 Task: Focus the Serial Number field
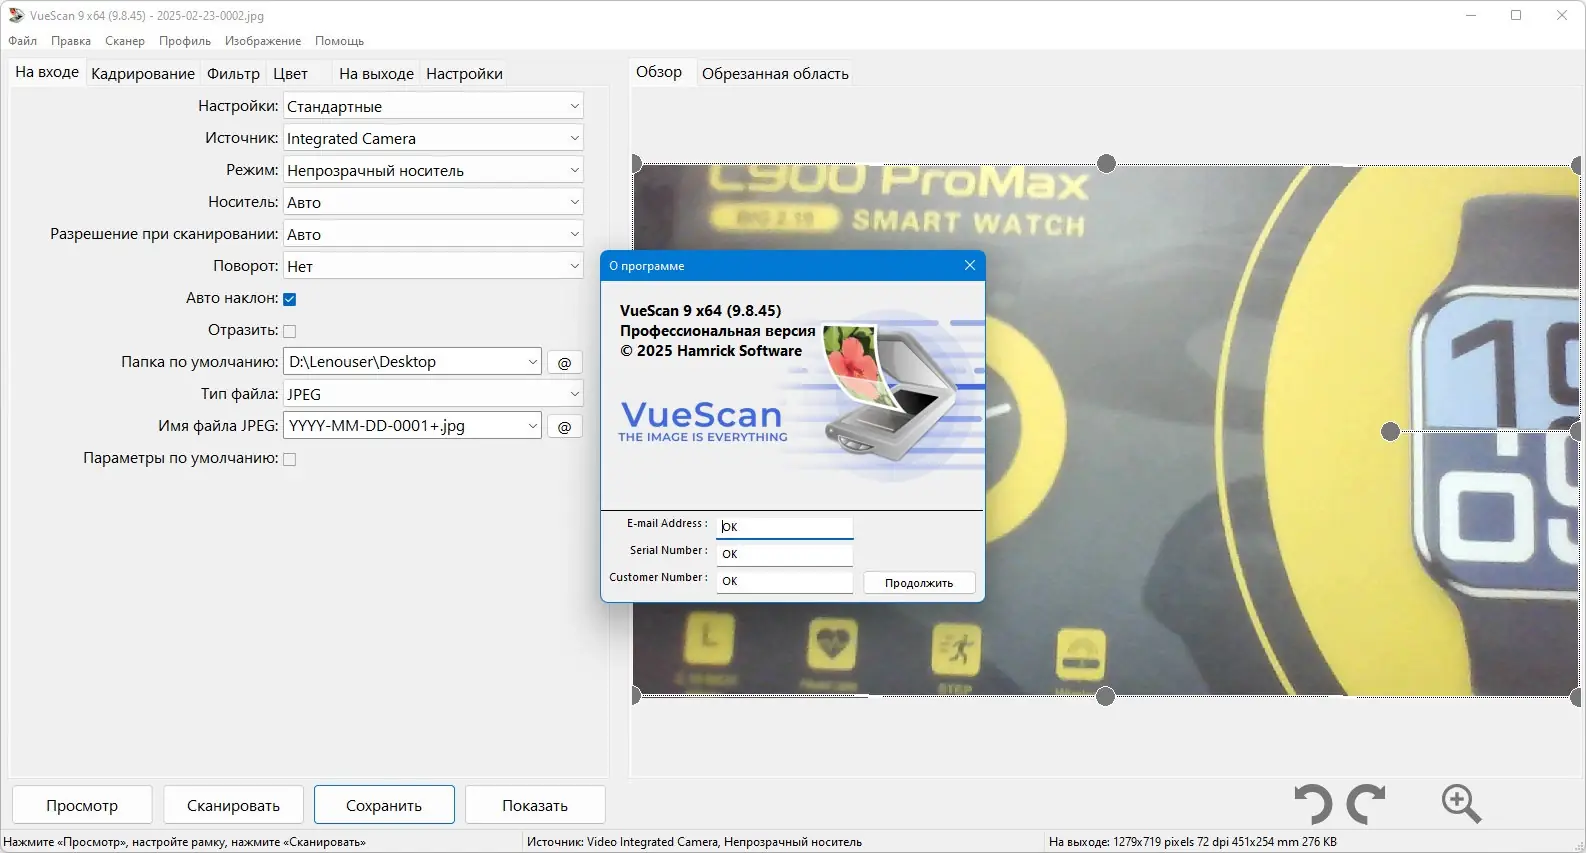[x=785, y=554]
